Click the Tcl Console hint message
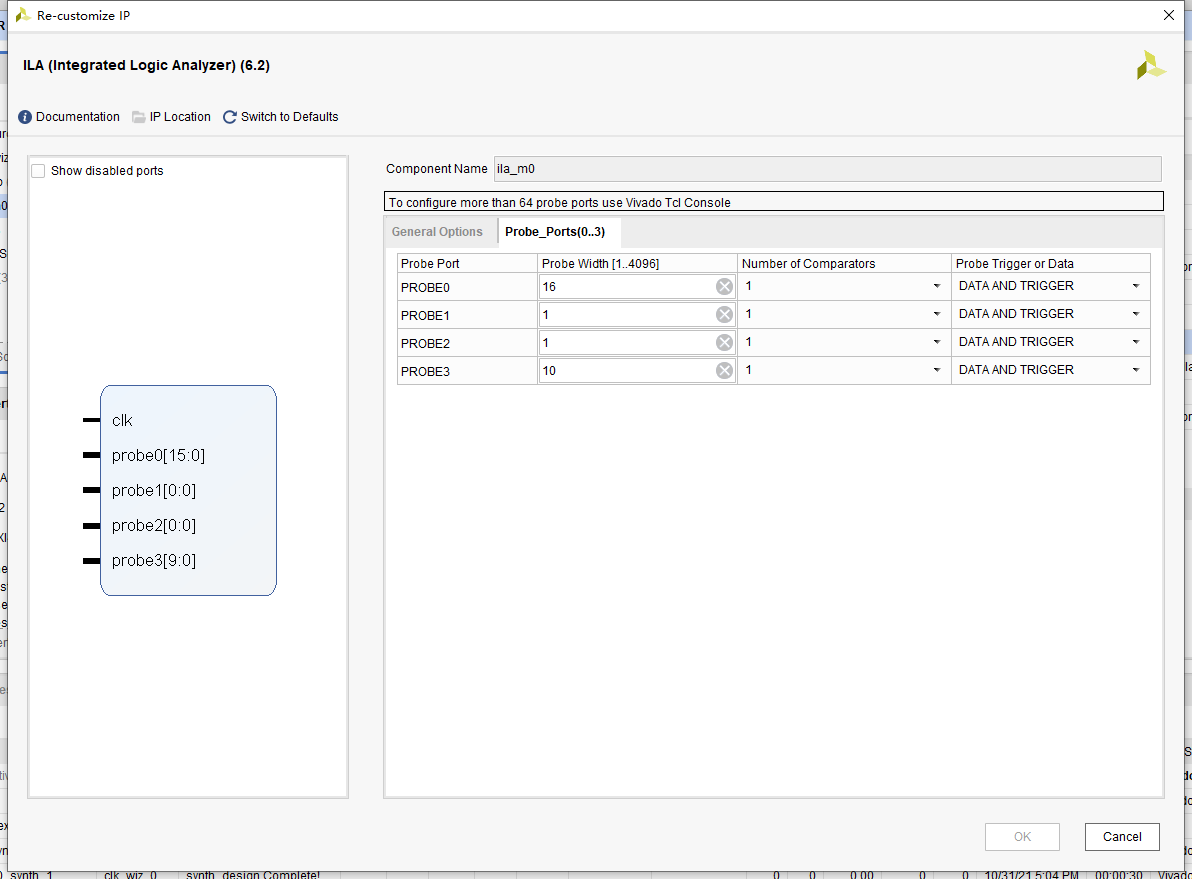Screen dimensions: 1192x879 pyautogui.click(x=773, y=202)
